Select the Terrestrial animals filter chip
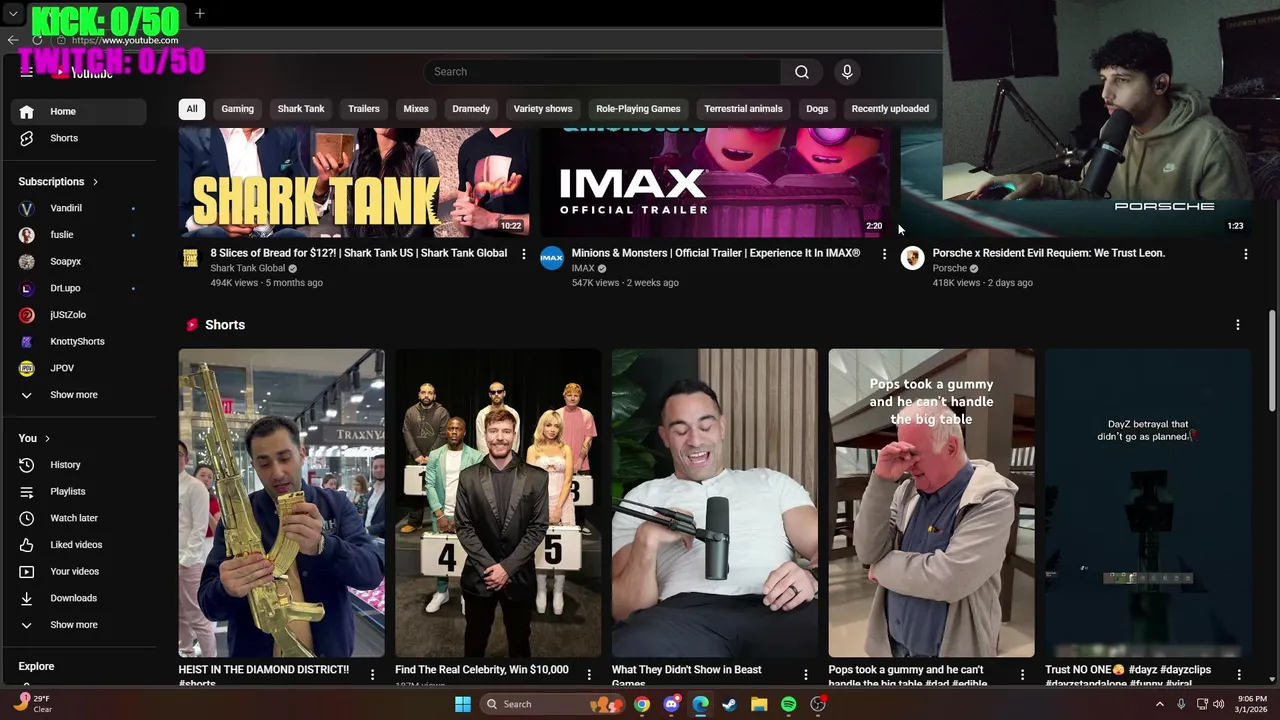 click(743, 109)
